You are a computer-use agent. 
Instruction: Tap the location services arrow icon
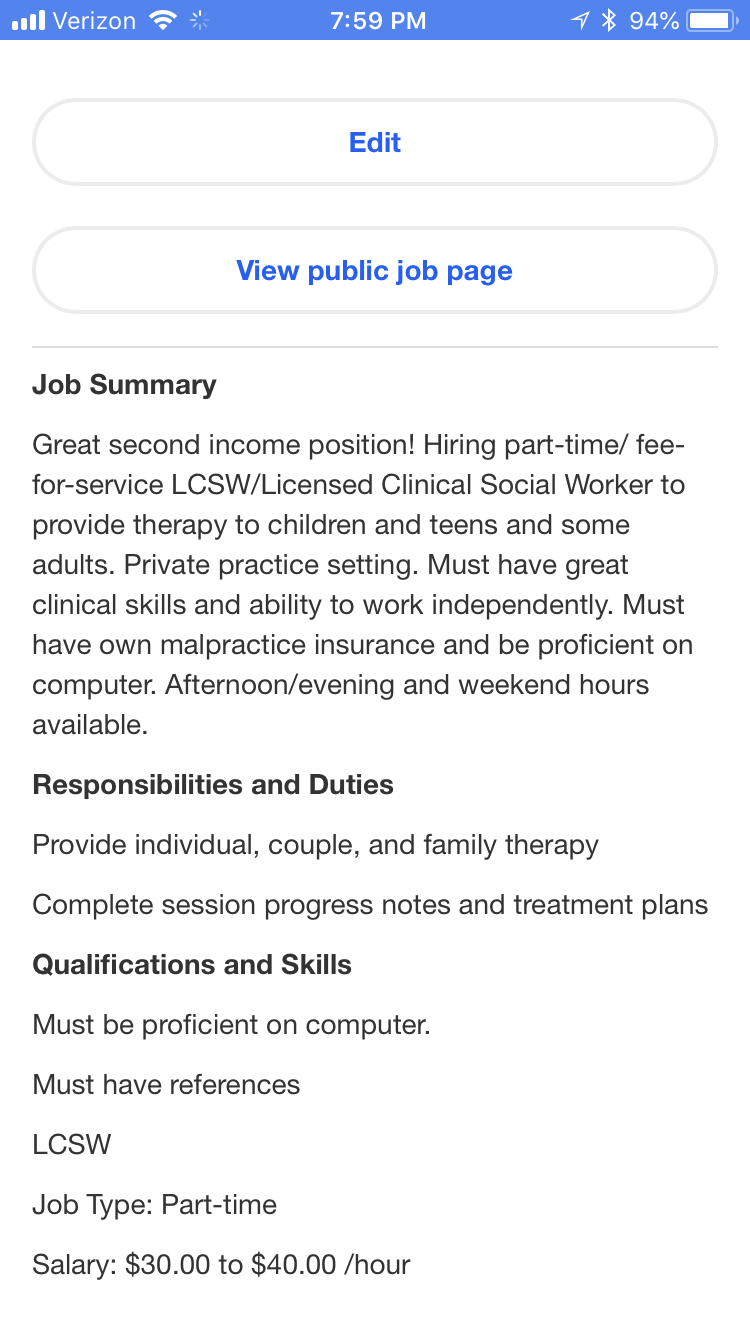580,20
